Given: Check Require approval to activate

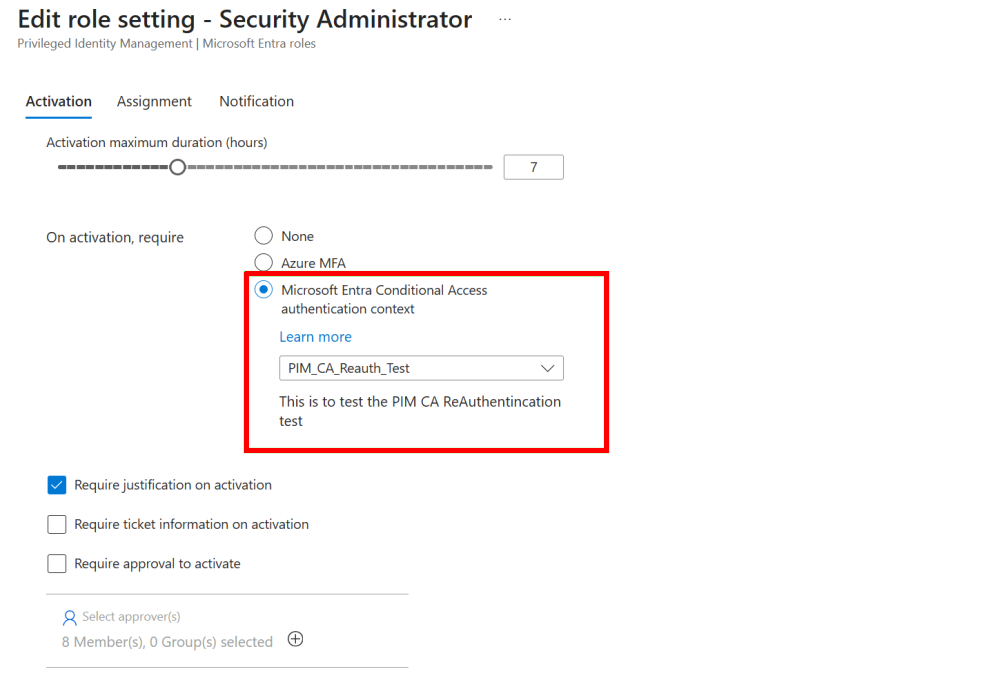Looking at the screenshot, I should click(57, 564).
